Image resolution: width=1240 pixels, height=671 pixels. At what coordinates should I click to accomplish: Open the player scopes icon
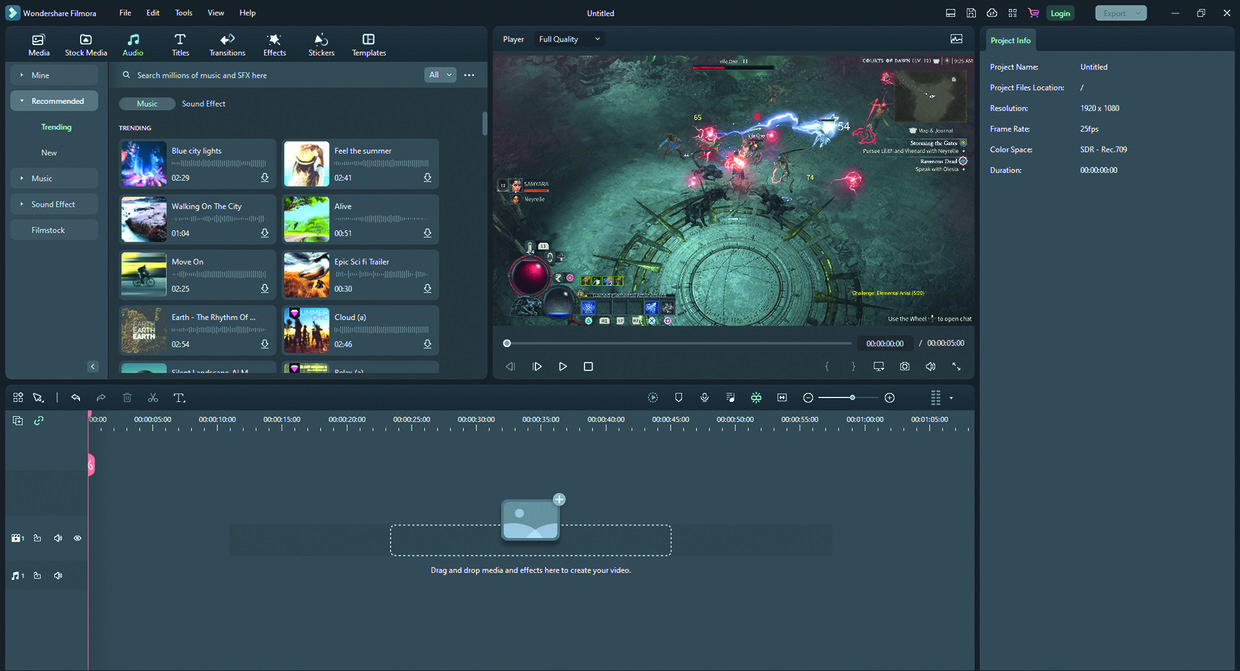[956, 39]
